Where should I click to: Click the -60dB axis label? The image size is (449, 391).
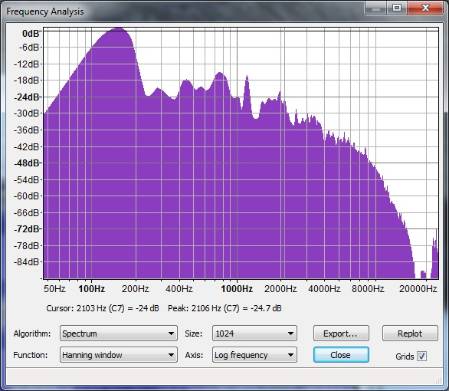(x=27, y=196)
